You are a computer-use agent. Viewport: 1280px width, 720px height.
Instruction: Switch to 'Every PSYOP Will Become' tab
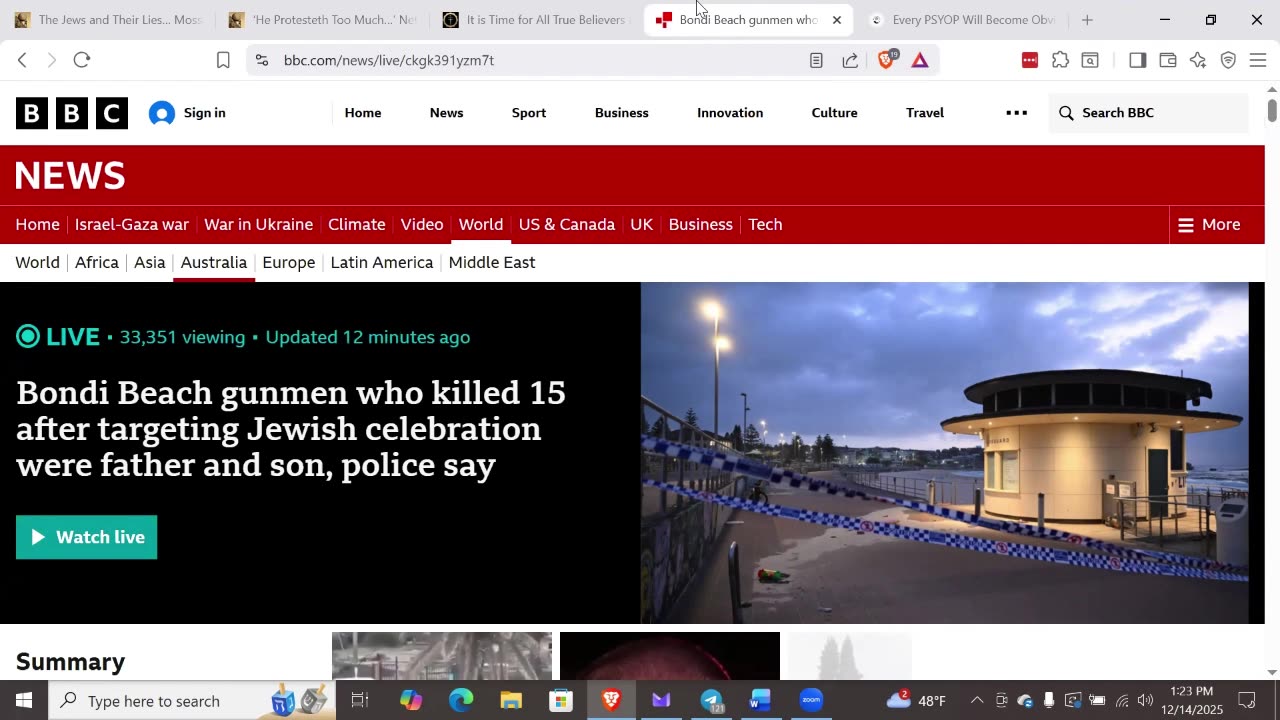(963, 20)
